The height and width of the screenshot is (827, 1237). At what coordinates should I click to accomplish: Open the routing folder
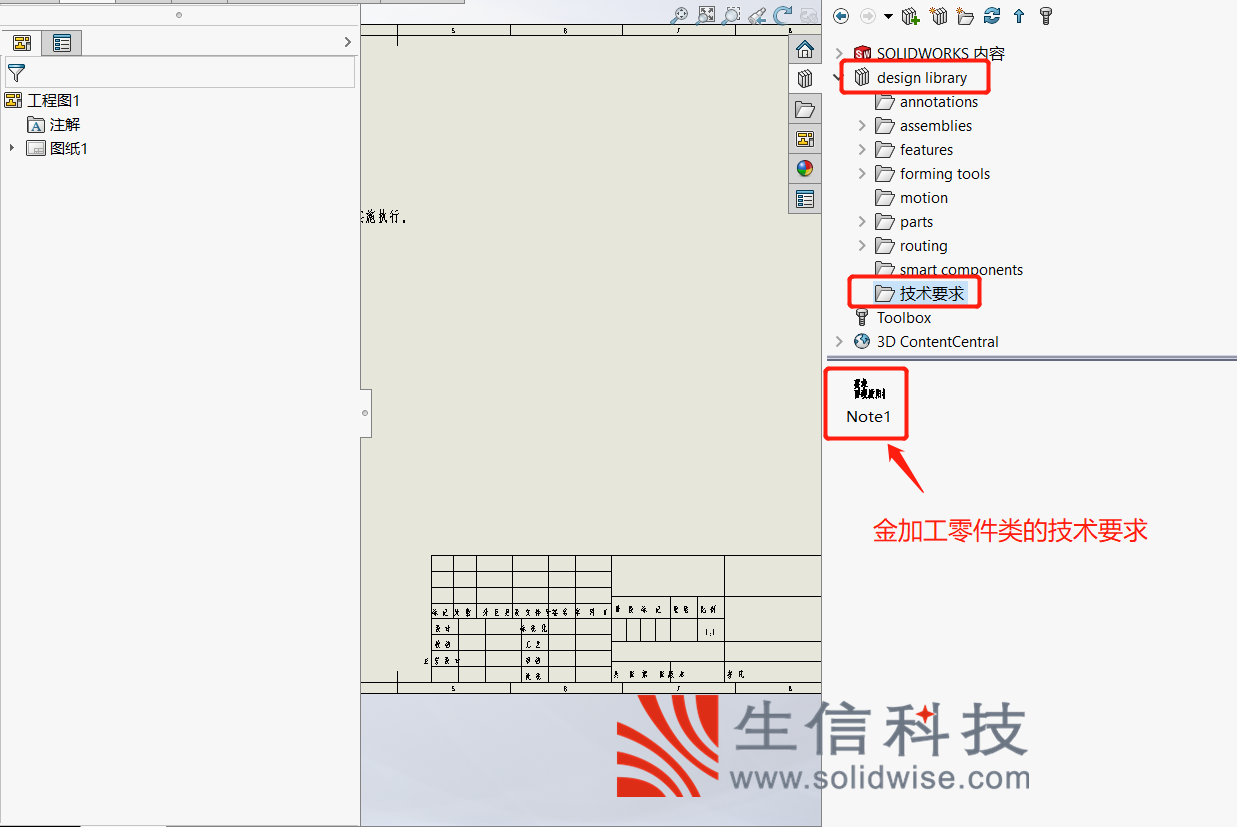coord(924,246)
